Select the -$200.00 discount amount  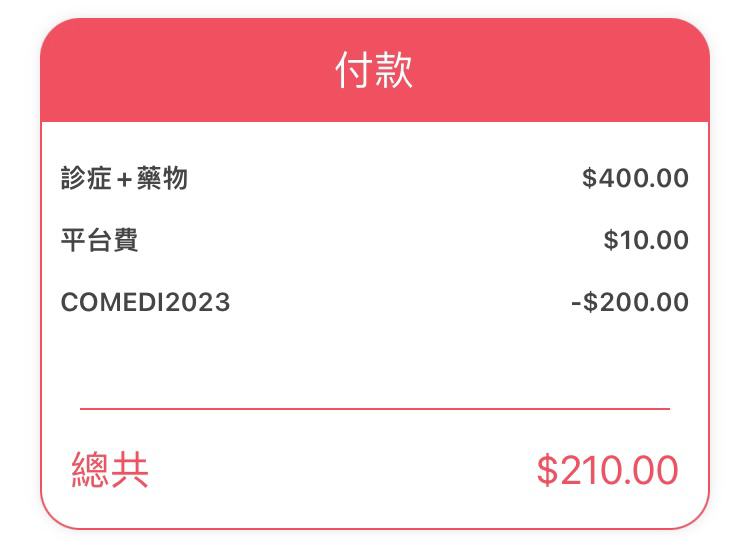[x=630, y=302]
